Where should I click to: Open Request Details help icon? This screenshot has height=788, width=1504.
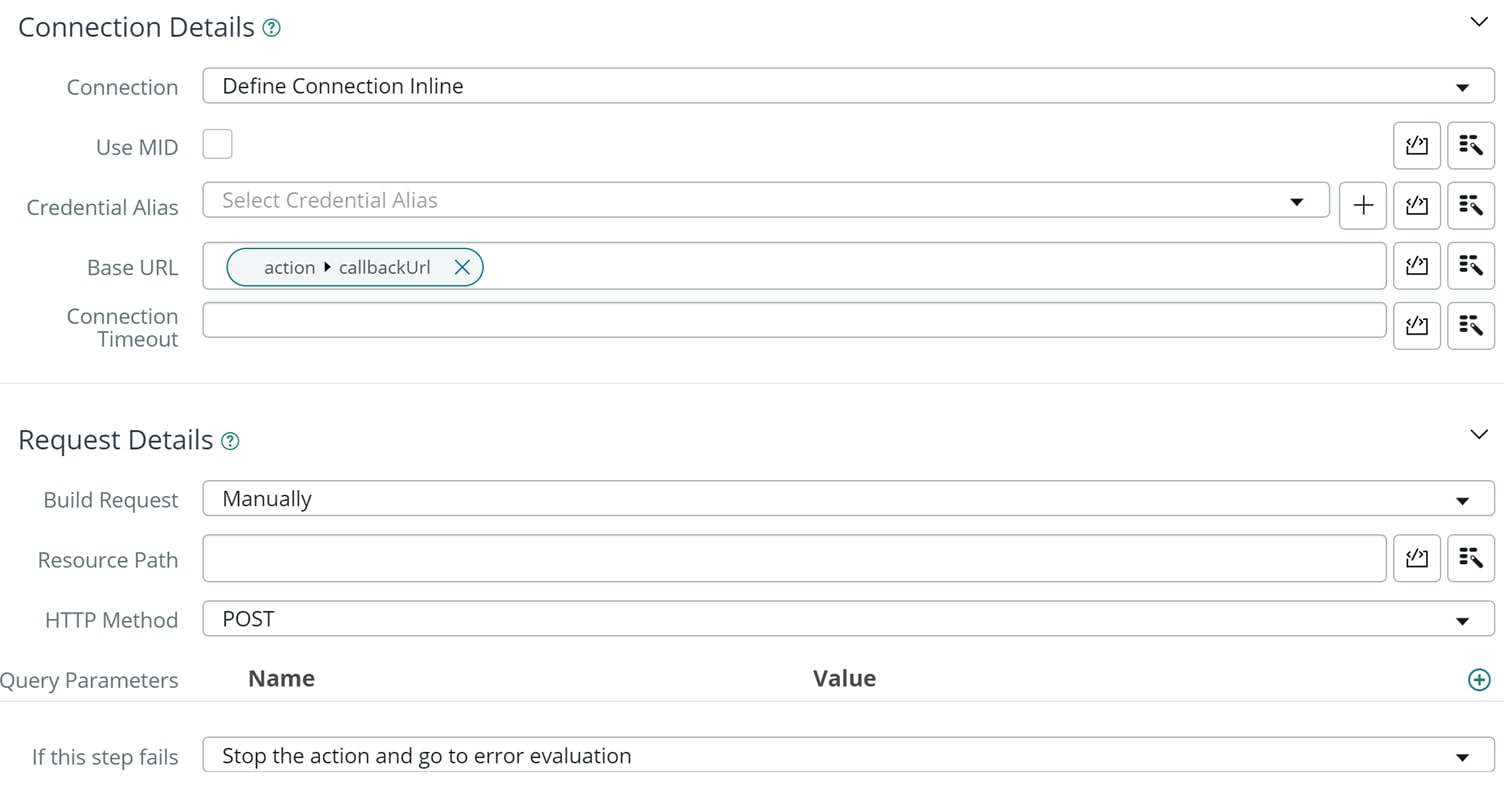(230, 441)
